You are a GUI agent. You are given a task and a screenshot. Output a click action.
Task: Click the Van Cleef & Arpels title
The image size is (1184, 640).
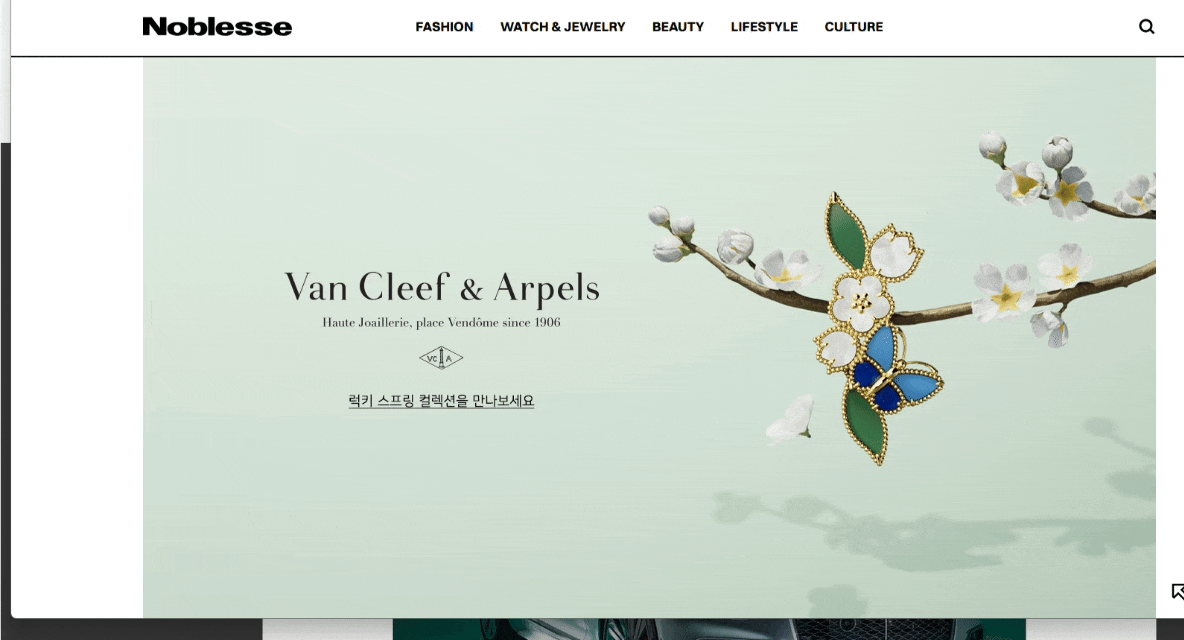[442, 288]
